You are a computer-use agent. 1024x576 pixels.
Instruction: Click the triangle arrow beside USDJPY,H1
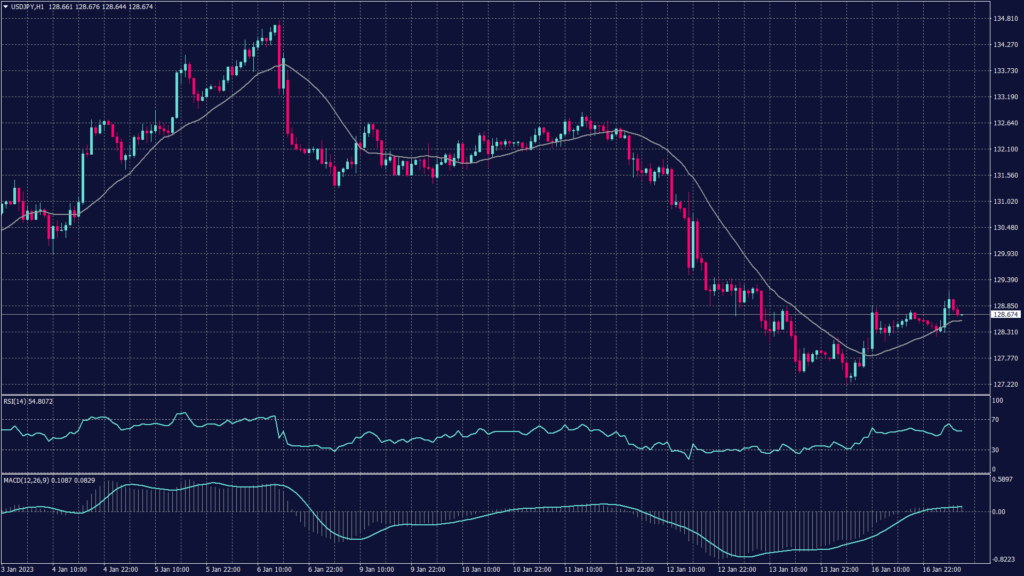pyautogui.click(x=6, y=8)
